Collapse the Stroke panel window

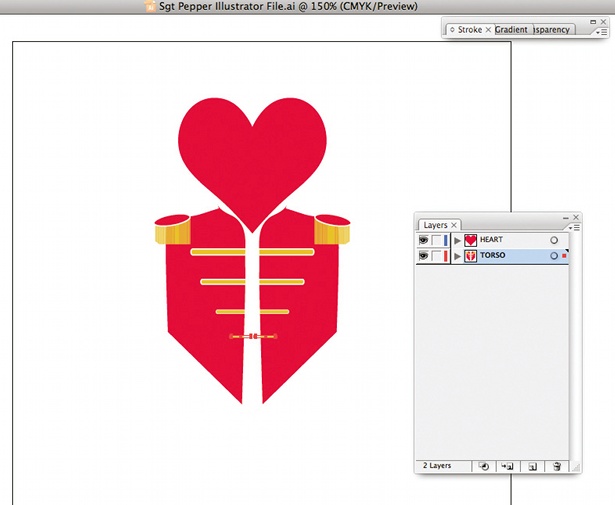(x=593, y=22)
